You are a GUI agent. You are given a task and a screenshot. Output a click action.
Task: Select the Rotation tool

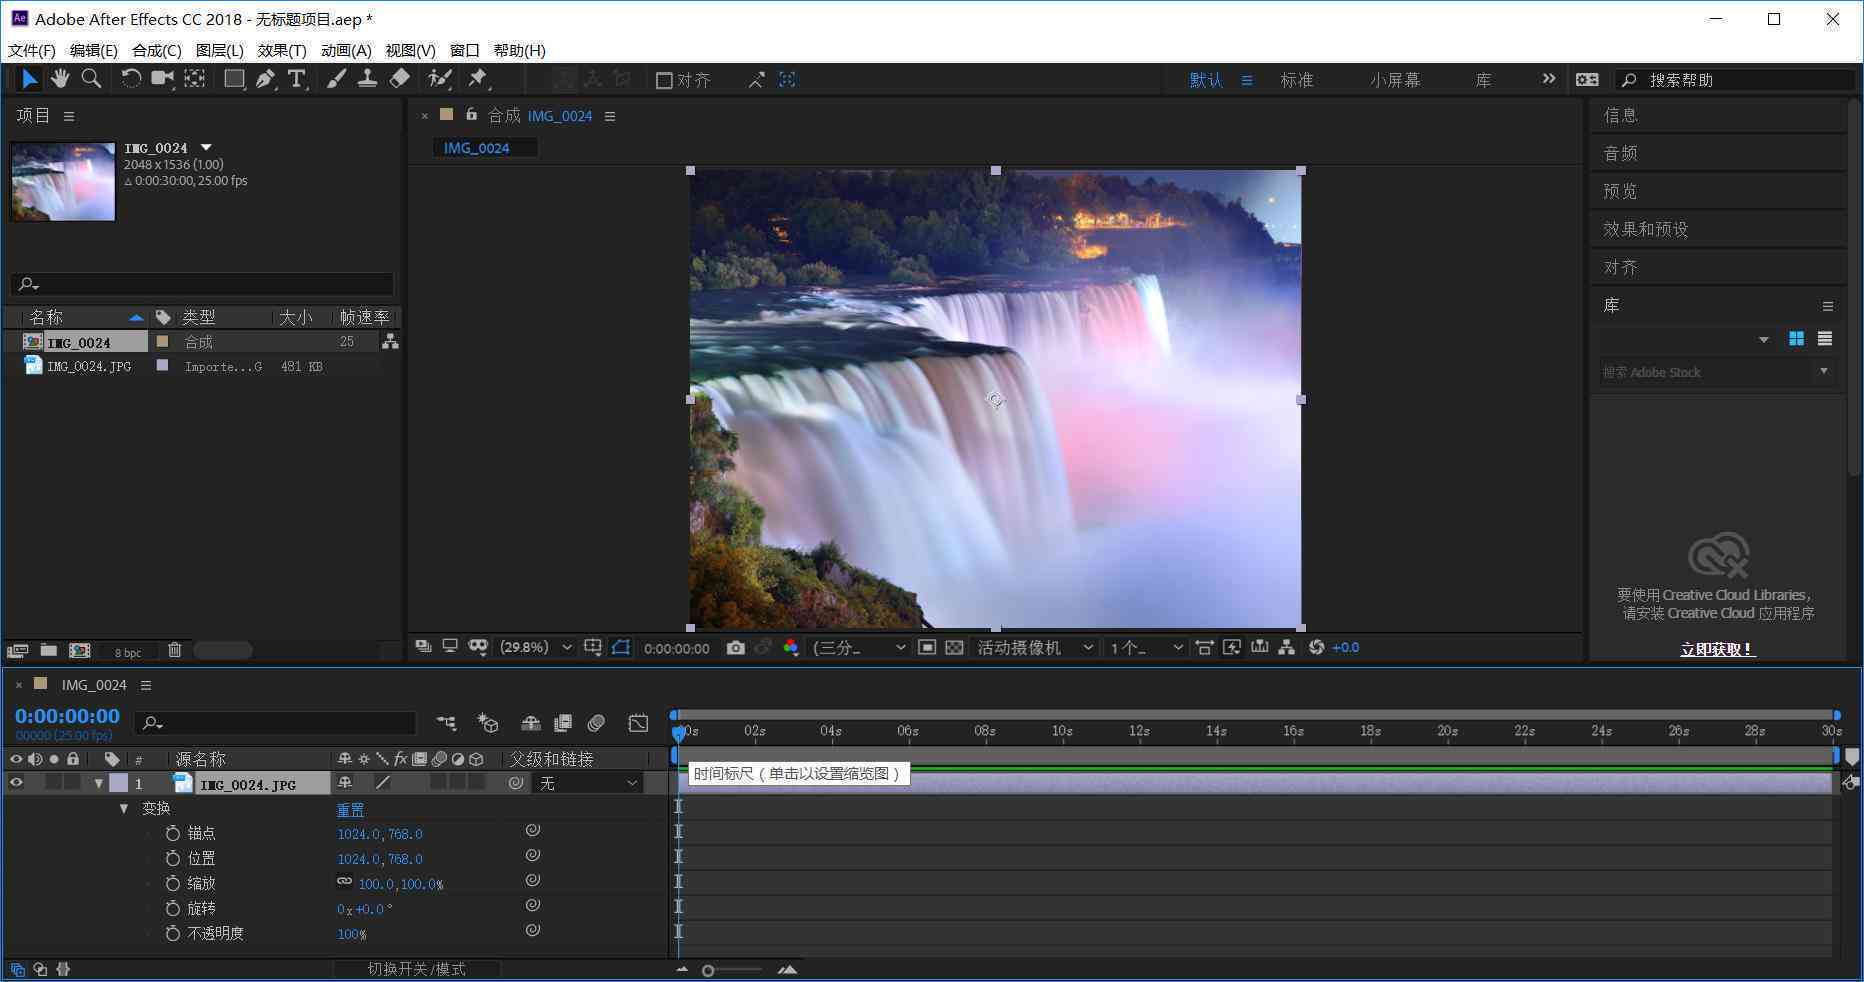click(130, 79)
